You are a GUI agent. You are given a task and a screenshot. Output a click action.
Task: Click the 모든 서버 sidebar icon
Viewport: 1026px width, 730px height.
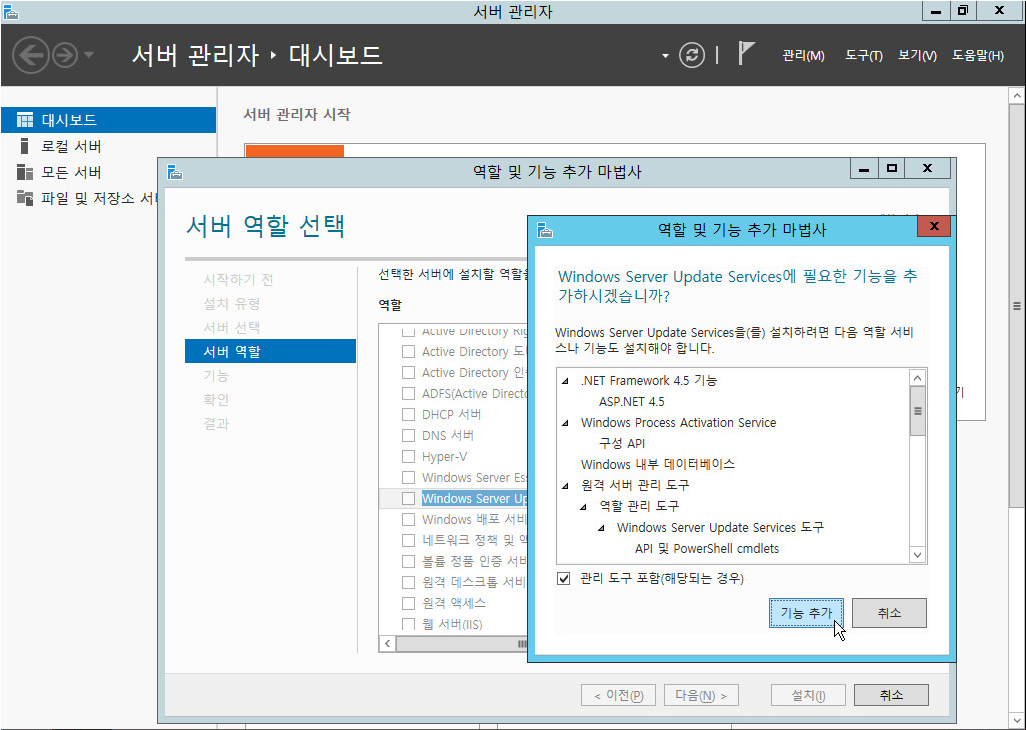[25, 172]
